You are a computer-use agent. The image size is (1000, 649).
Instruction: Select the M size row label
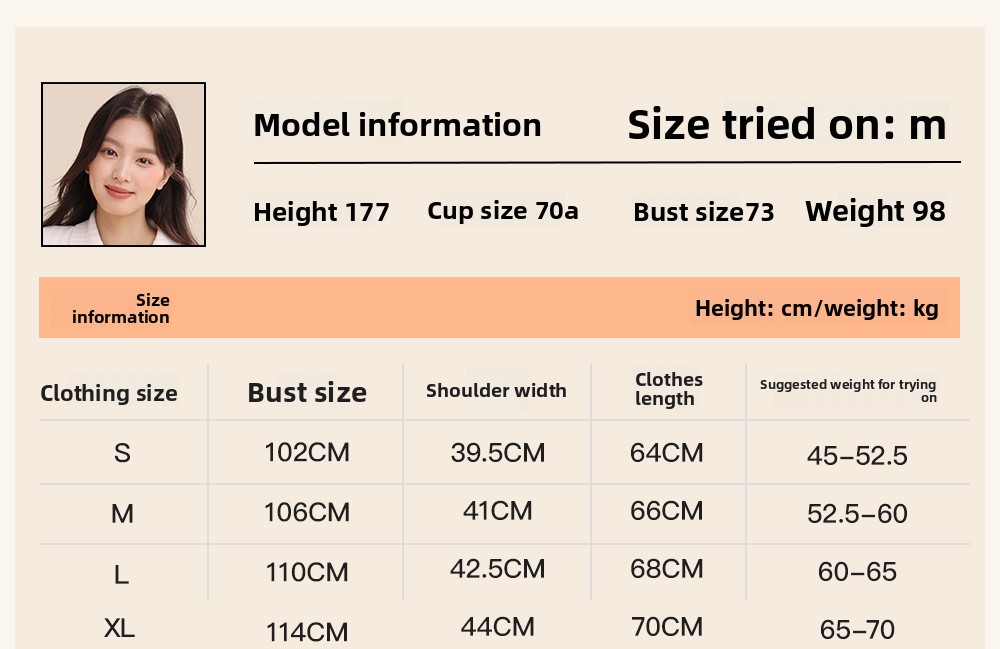pyautogui.click(x=122, y=514)
